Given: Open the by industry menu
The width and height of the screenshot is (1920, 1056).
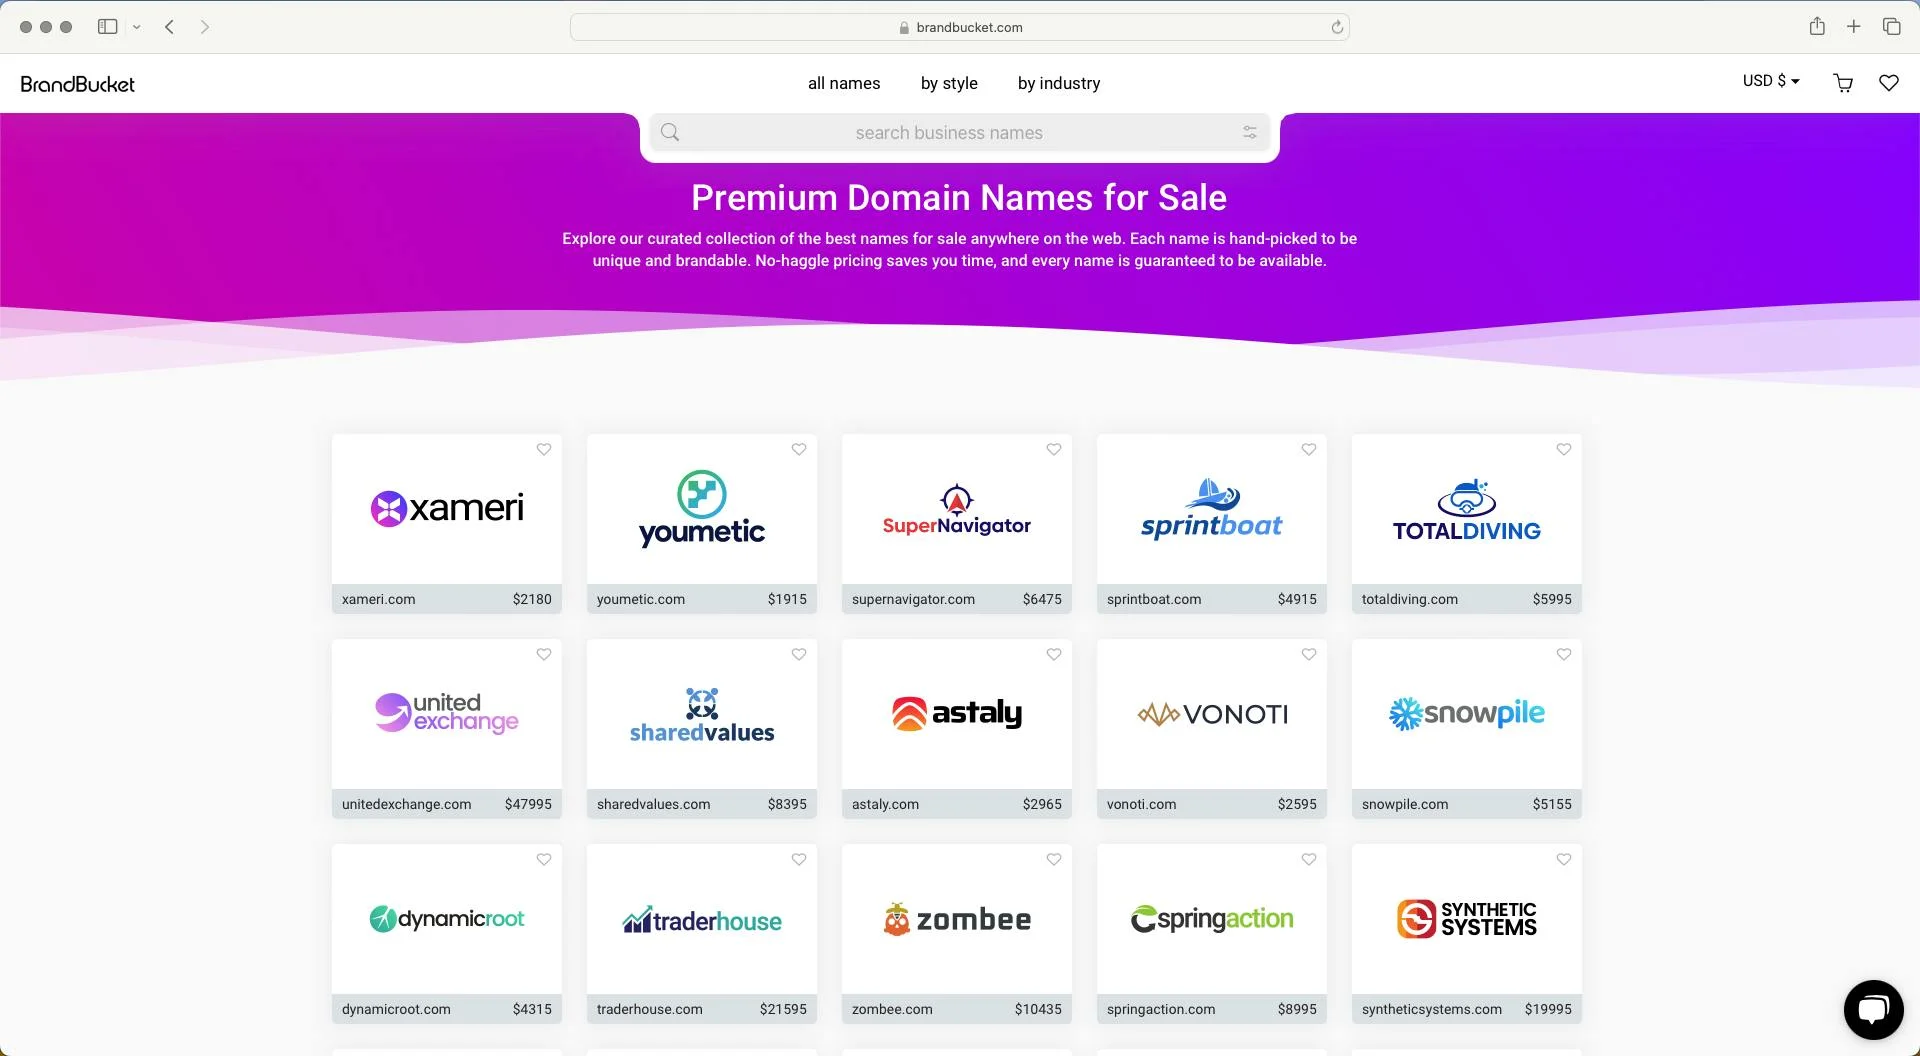Looking at the screenshot, I should [1059, 83].
